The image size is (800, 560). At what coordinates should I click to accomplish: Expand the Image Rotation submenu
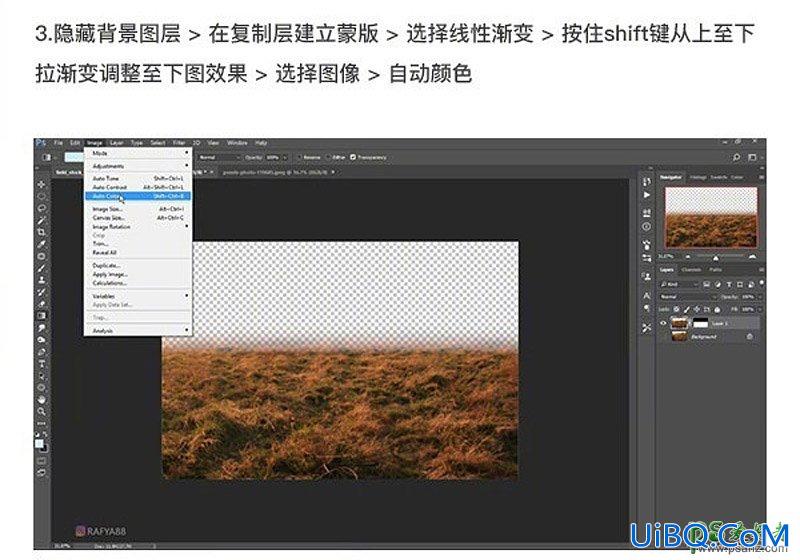pyautogui.click(x=138, y=226)
